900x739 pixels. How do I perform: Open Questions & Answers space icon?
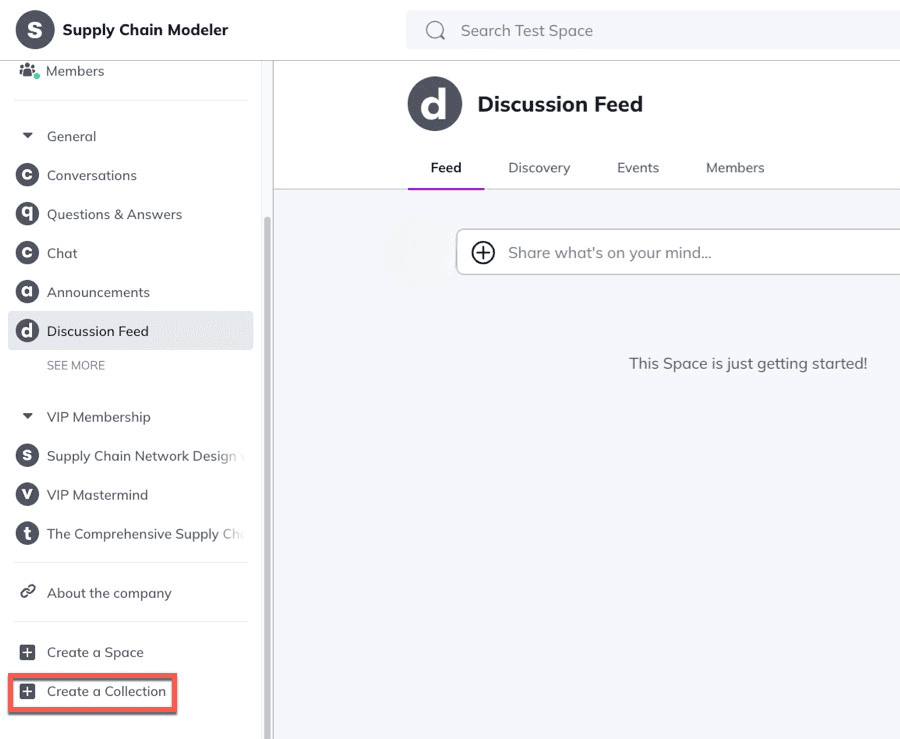tap(28, 214)
